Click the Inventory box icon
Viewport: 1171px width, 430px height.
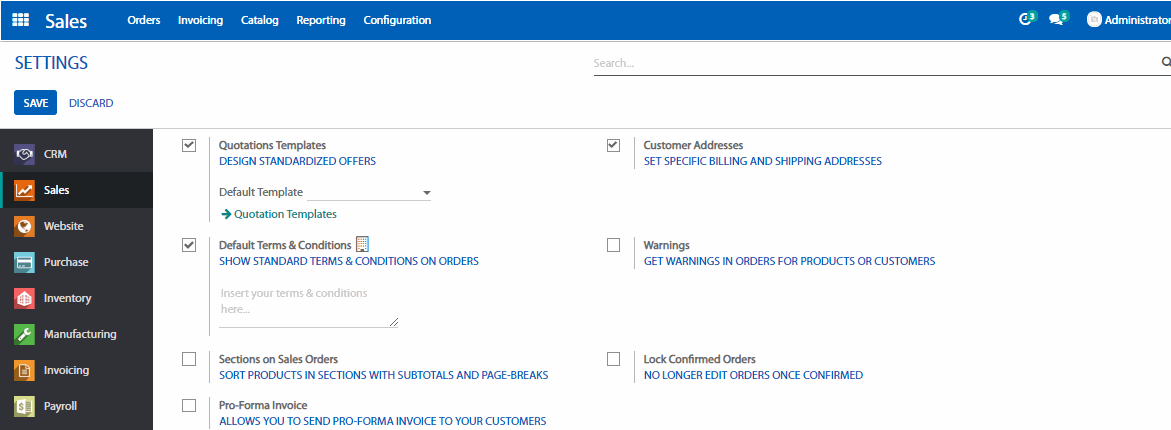(x=25, y=298)
